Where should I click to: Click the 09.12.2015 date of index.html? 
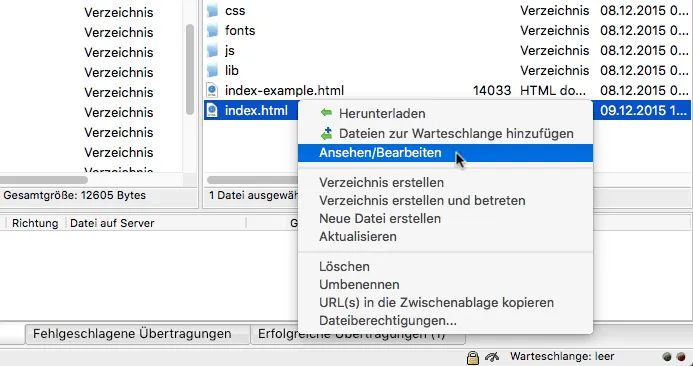pos(644,111)
